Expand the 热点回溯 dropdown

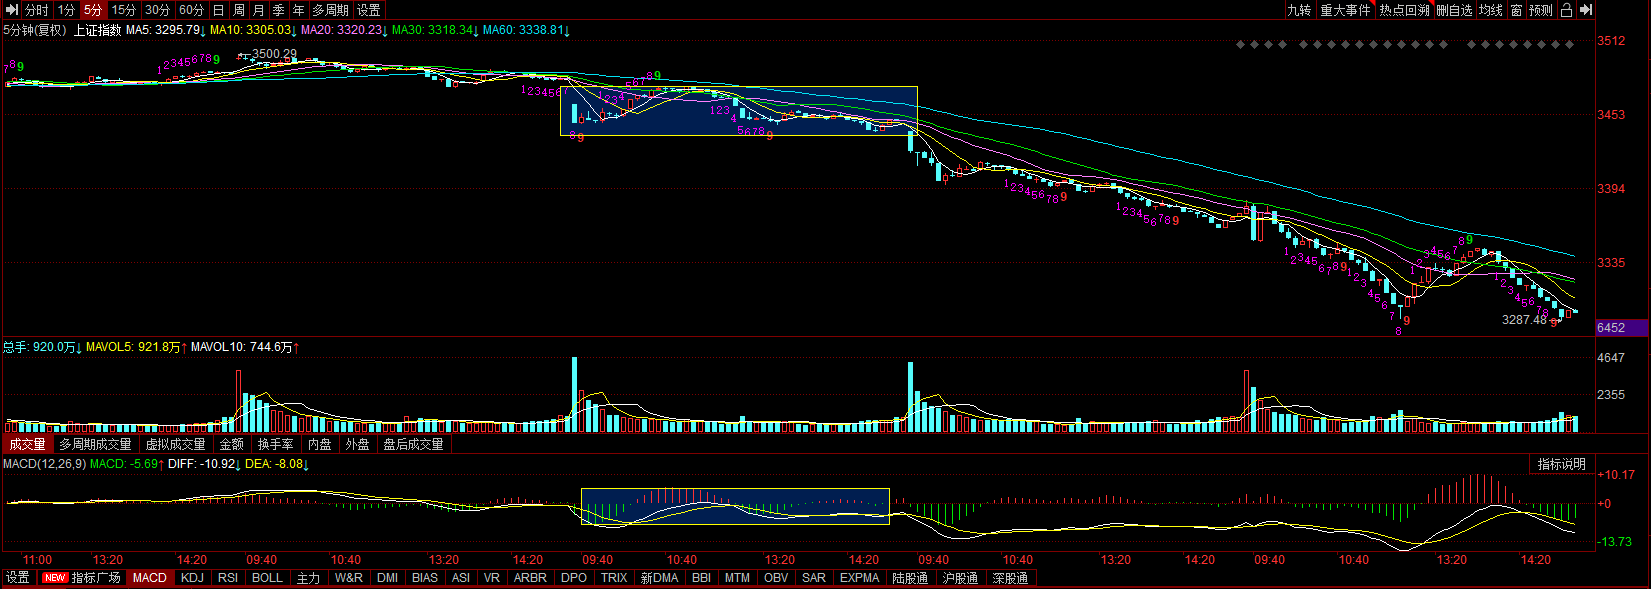(1404, 10)
